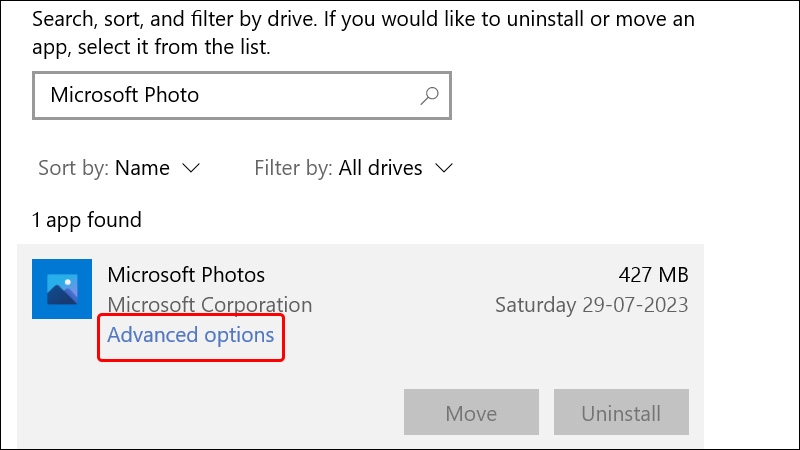This screenshot has height=450, width=800.
Task: Click the chevron next to All drives
Action: [x=444, y=168]
